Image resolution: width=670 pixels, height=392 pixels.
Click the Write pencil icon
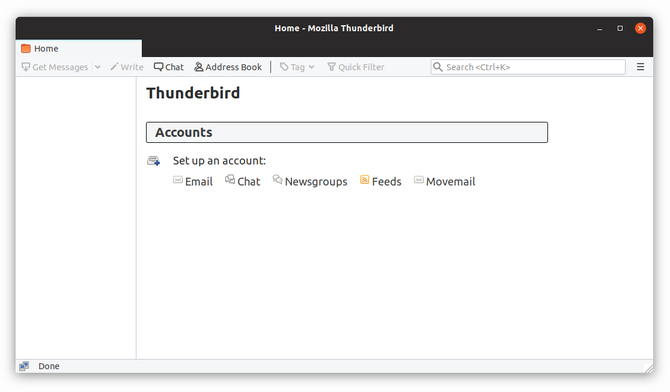114,67
